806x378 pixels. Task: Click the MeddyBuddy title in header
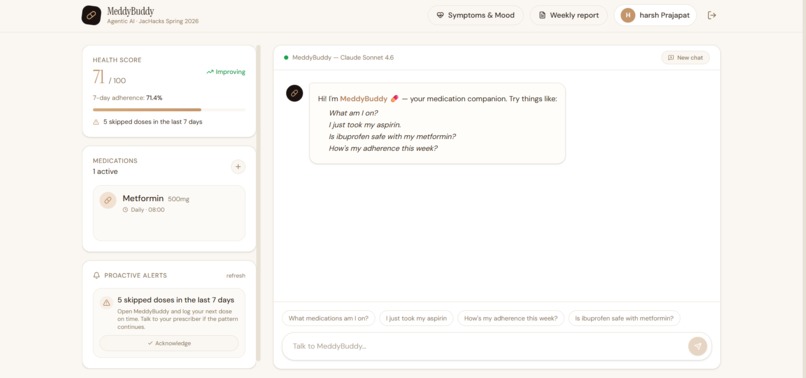(x=131, y=11)
